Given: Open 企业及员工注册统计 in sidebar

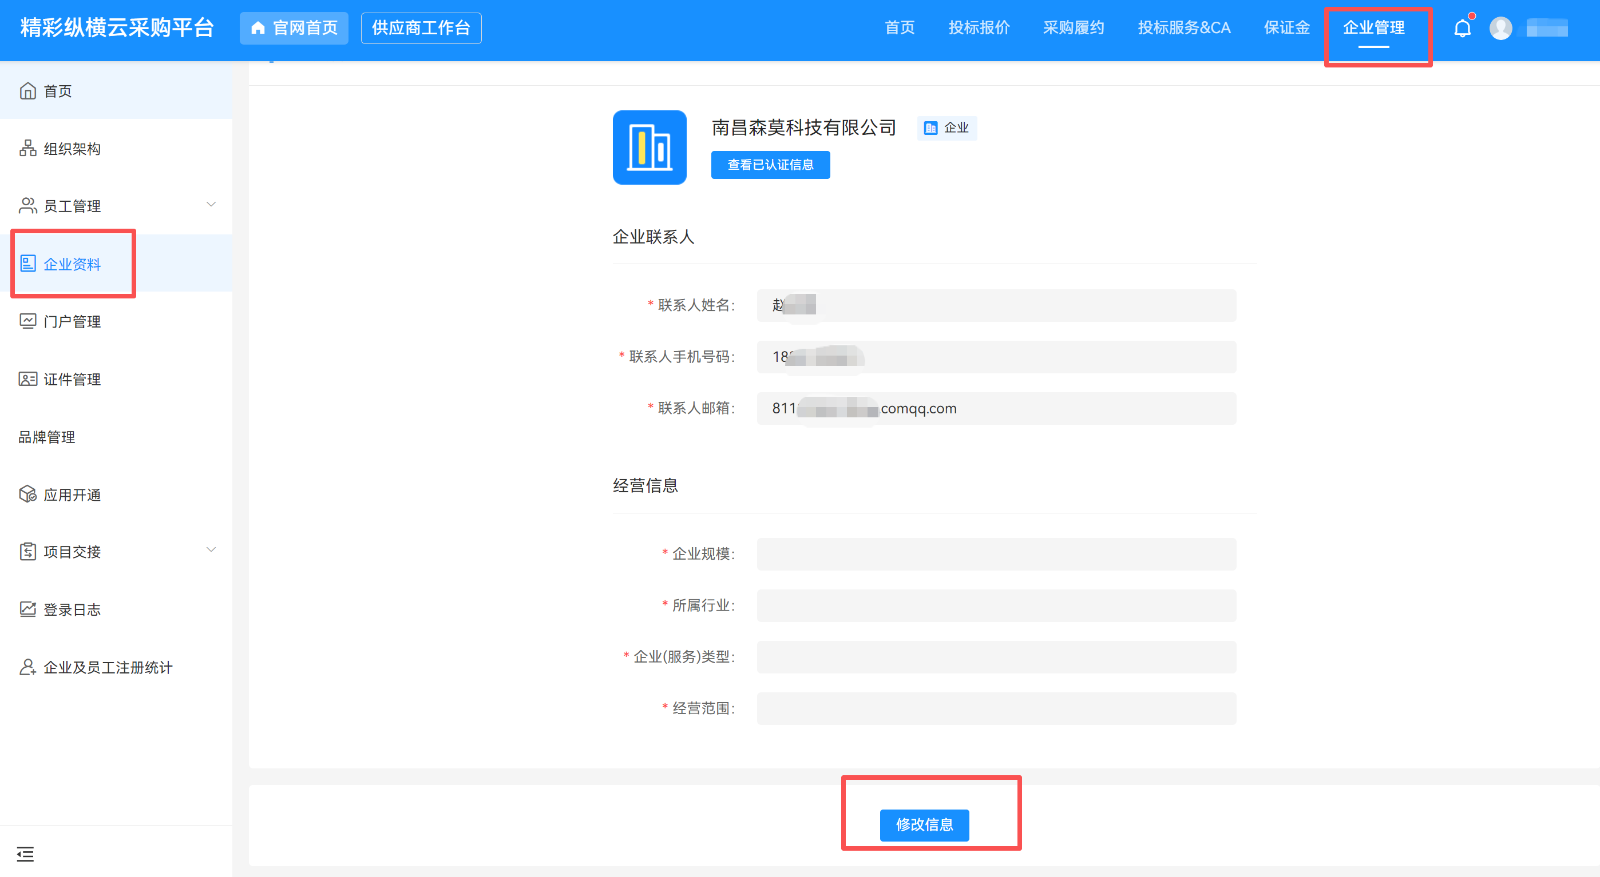Looking at the screenshot, I should (107, 667).
